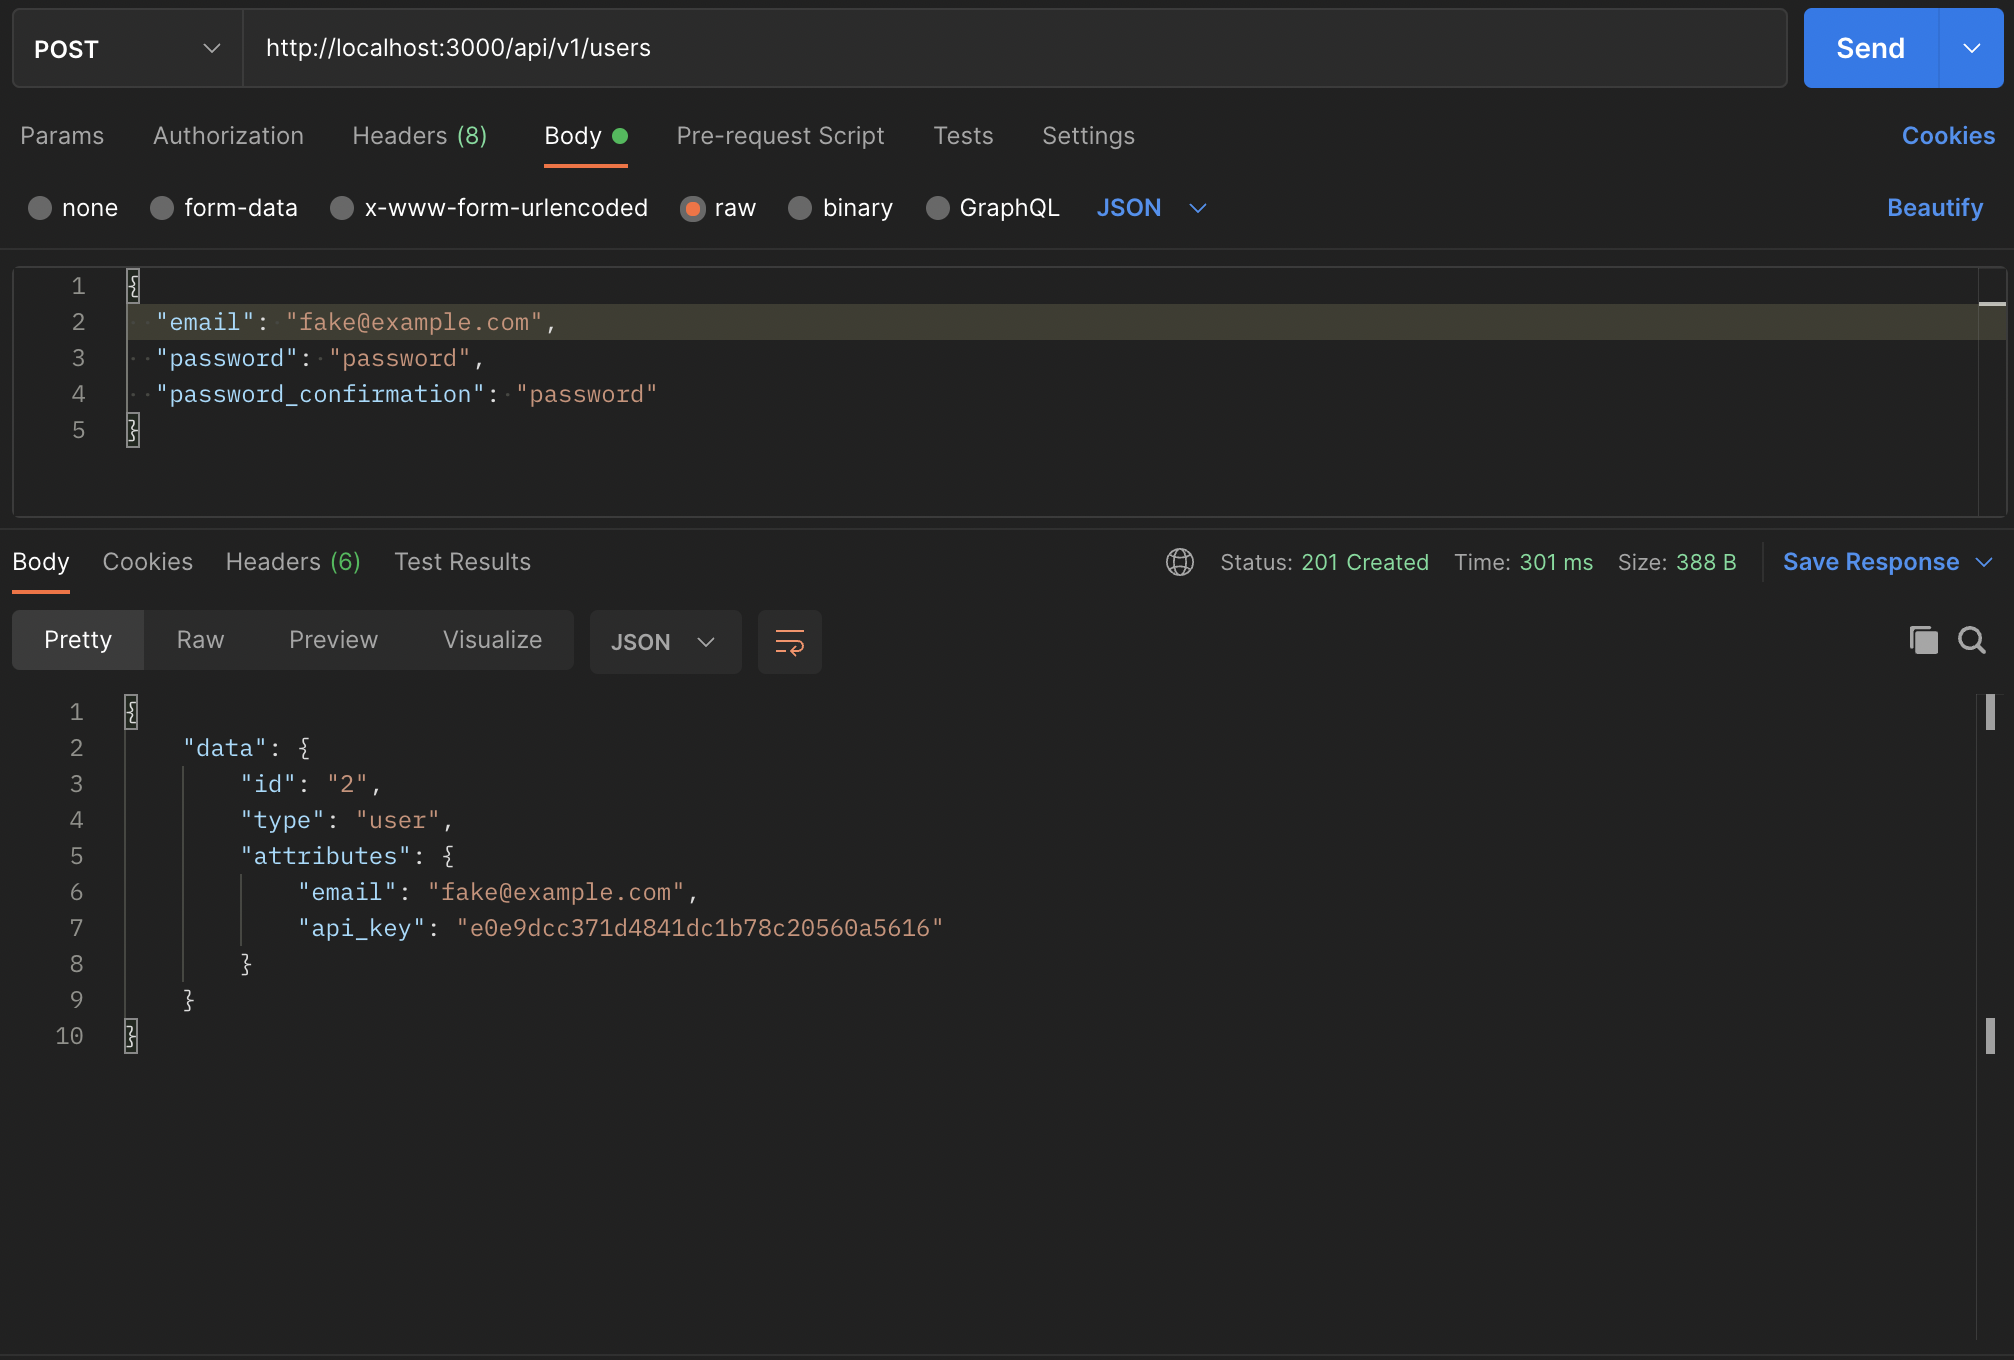Click the "api_key" value in the response
Screen dimensions: 2014x1360
pos(700,928)
